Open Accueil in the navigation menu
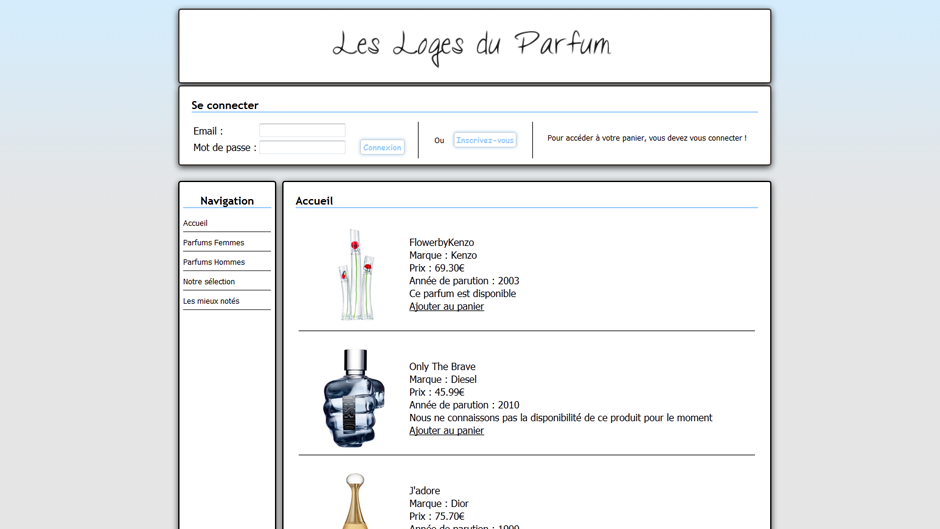The height and width of the screenshot is (529, 940). click(195, 223)
